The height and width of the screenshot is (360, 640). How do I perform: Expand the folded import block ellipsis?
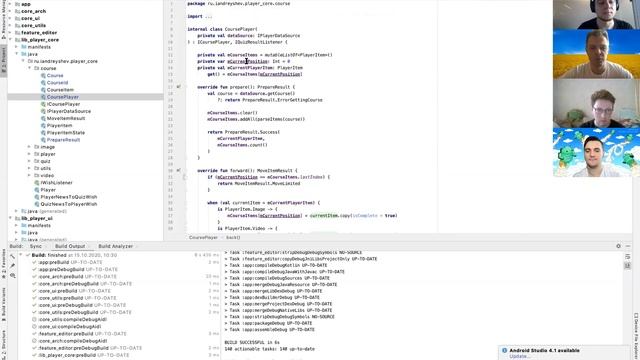click(208, 16)
